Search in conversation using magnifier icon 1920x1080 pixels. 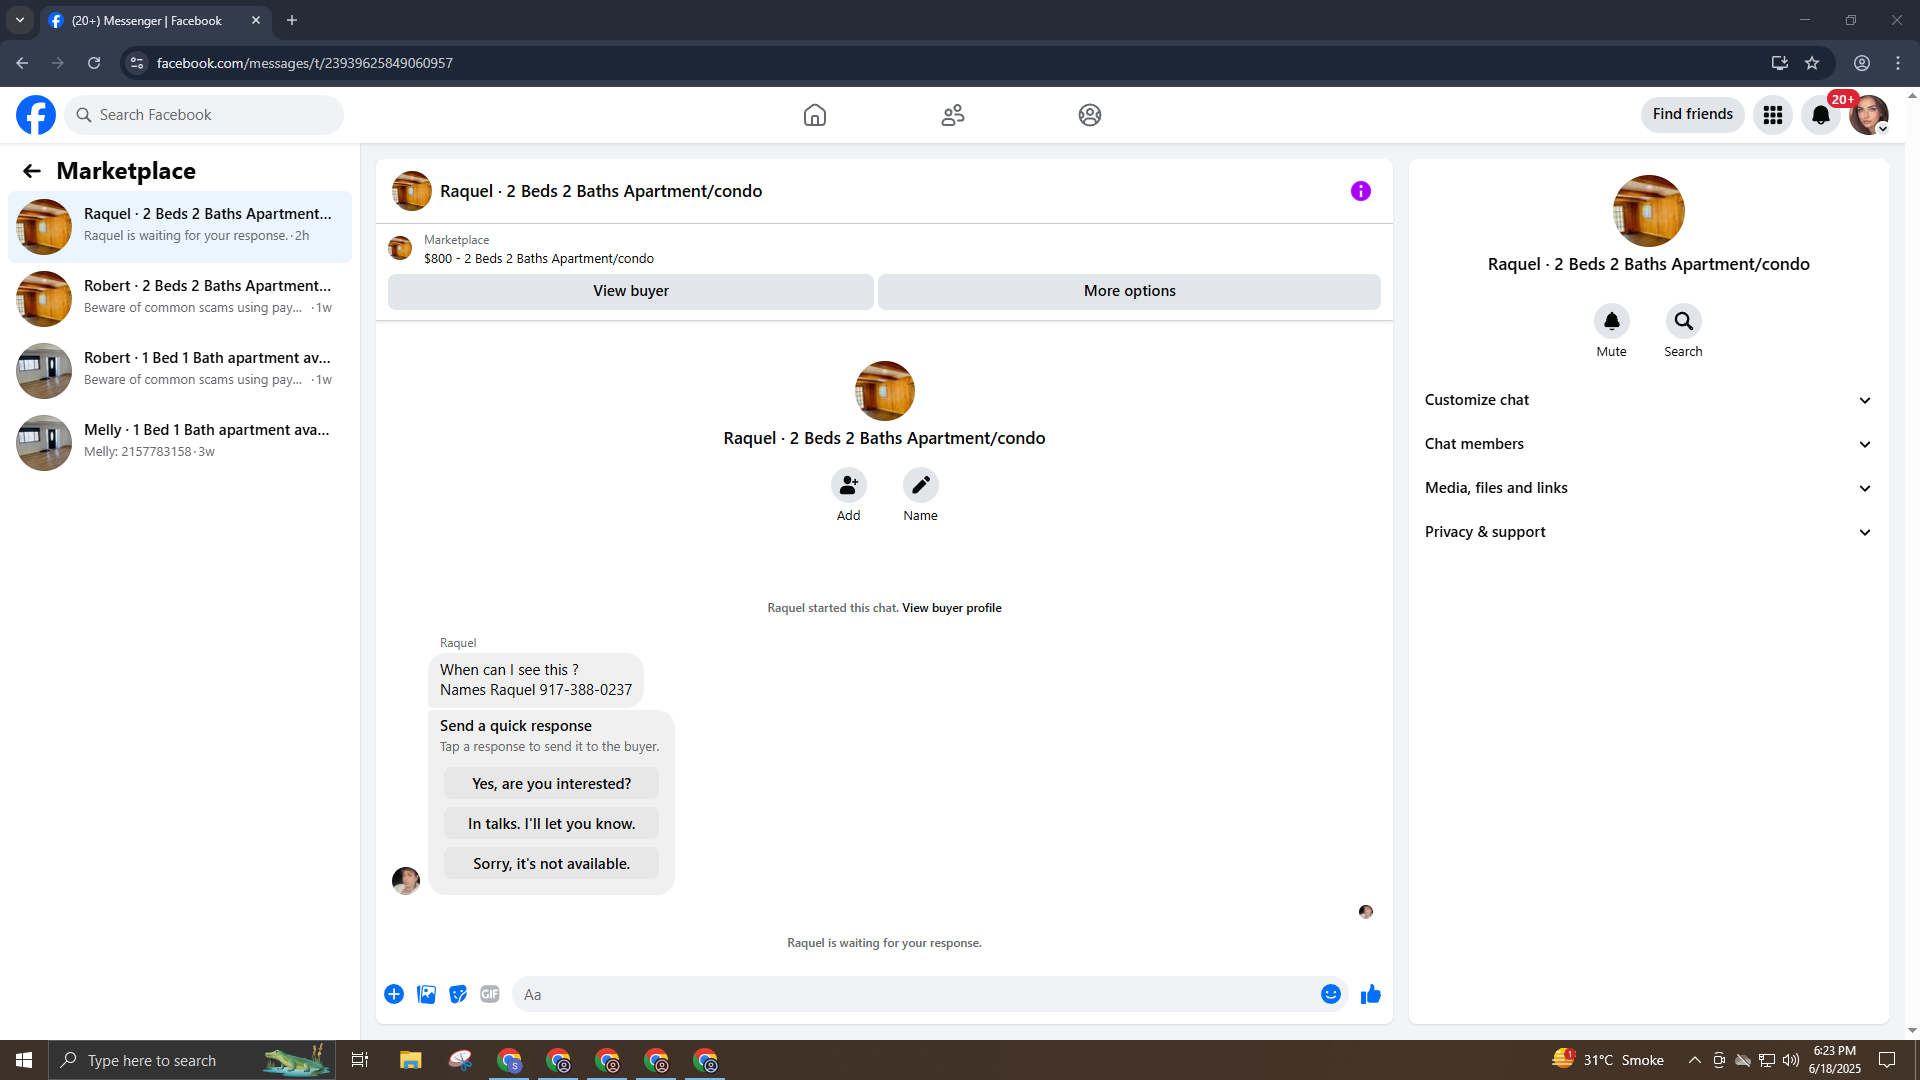[1684, 321]
